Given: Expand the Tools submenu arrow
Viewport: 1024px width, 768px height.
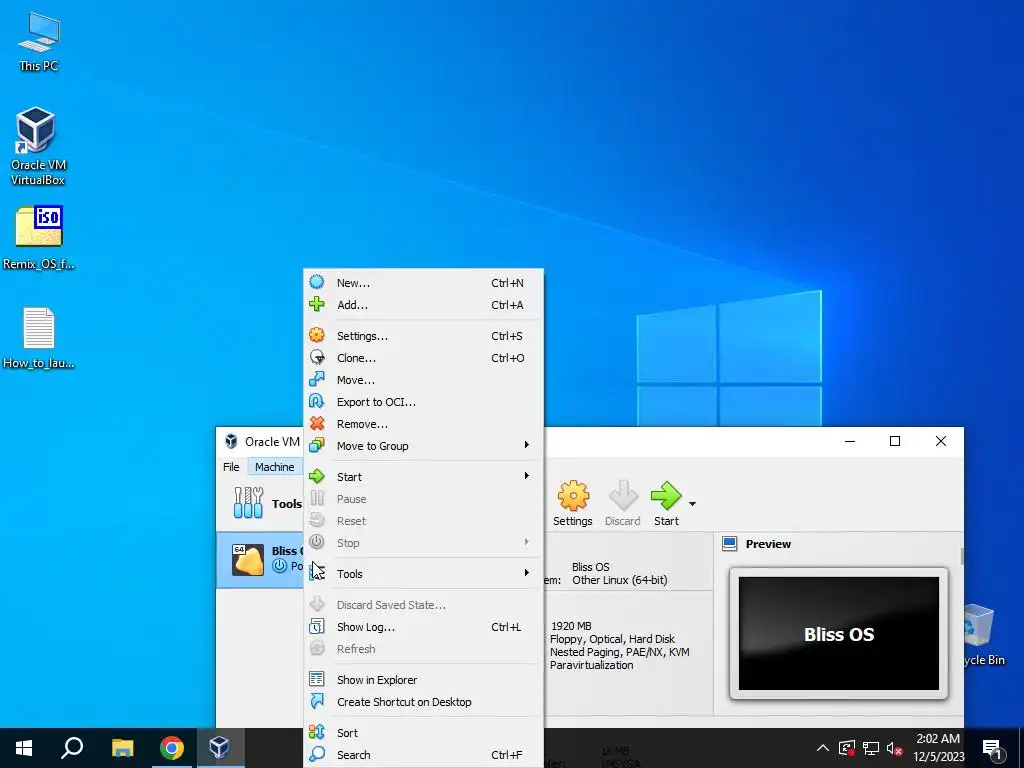Looking at the screenshot, I should pyautogui.click(x=526, y=573).
